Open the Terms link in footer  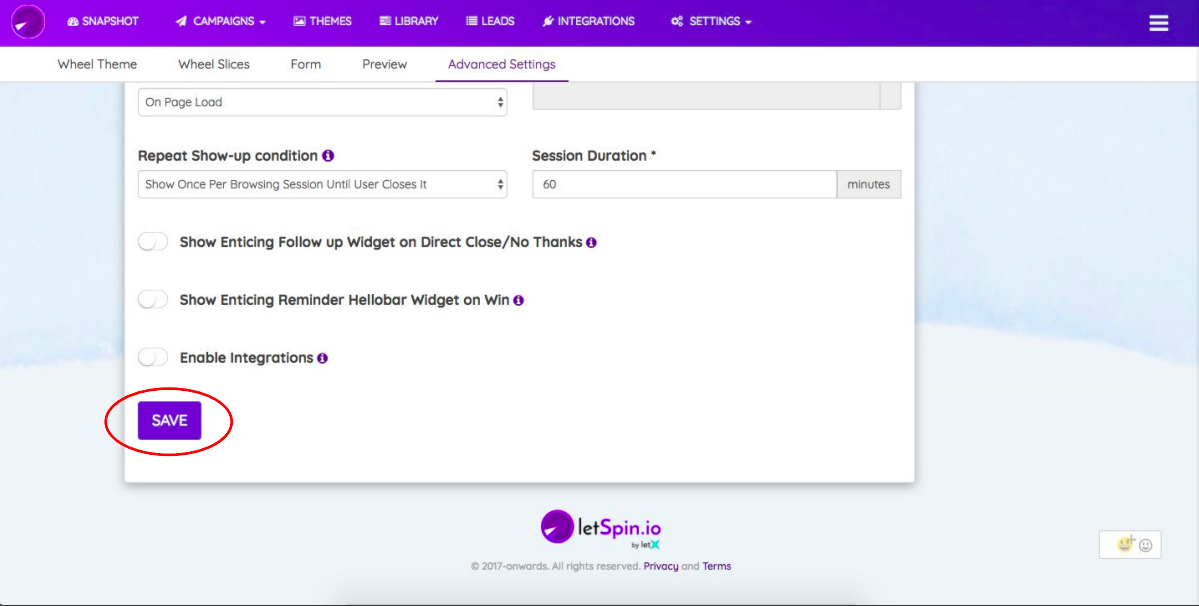[716, 566]
